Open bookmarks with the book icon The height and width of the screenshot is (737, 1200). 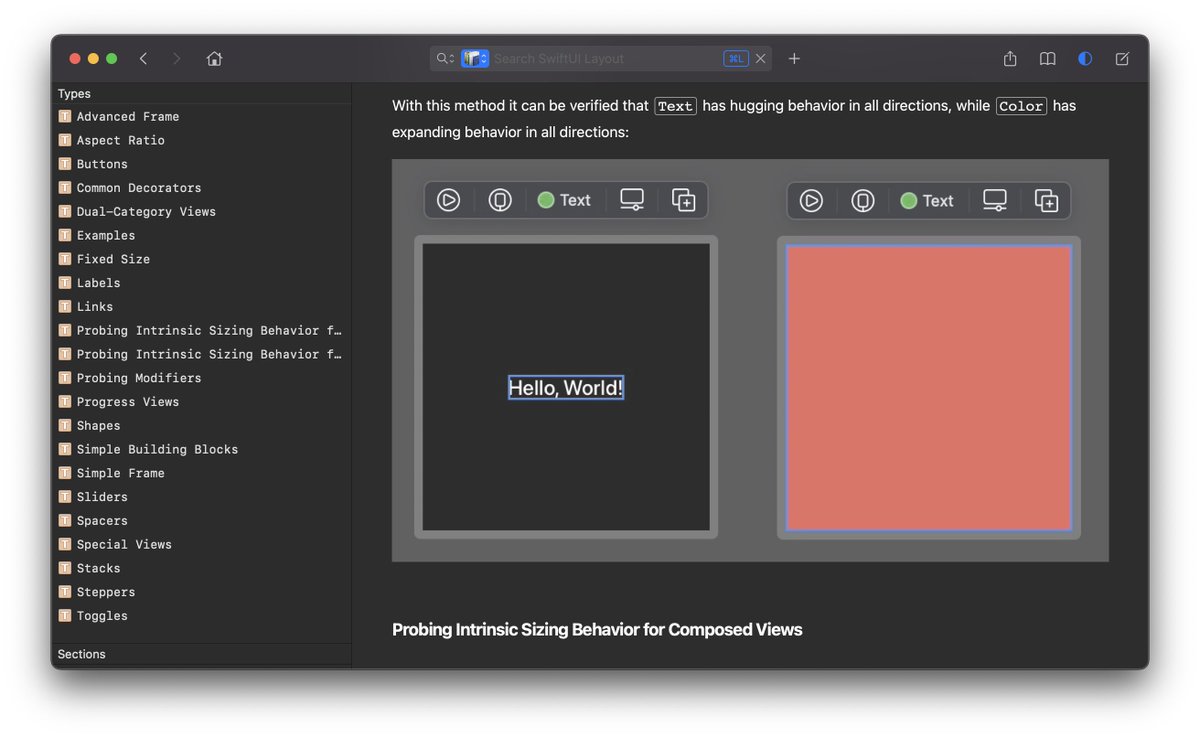tap(1047, 59)
